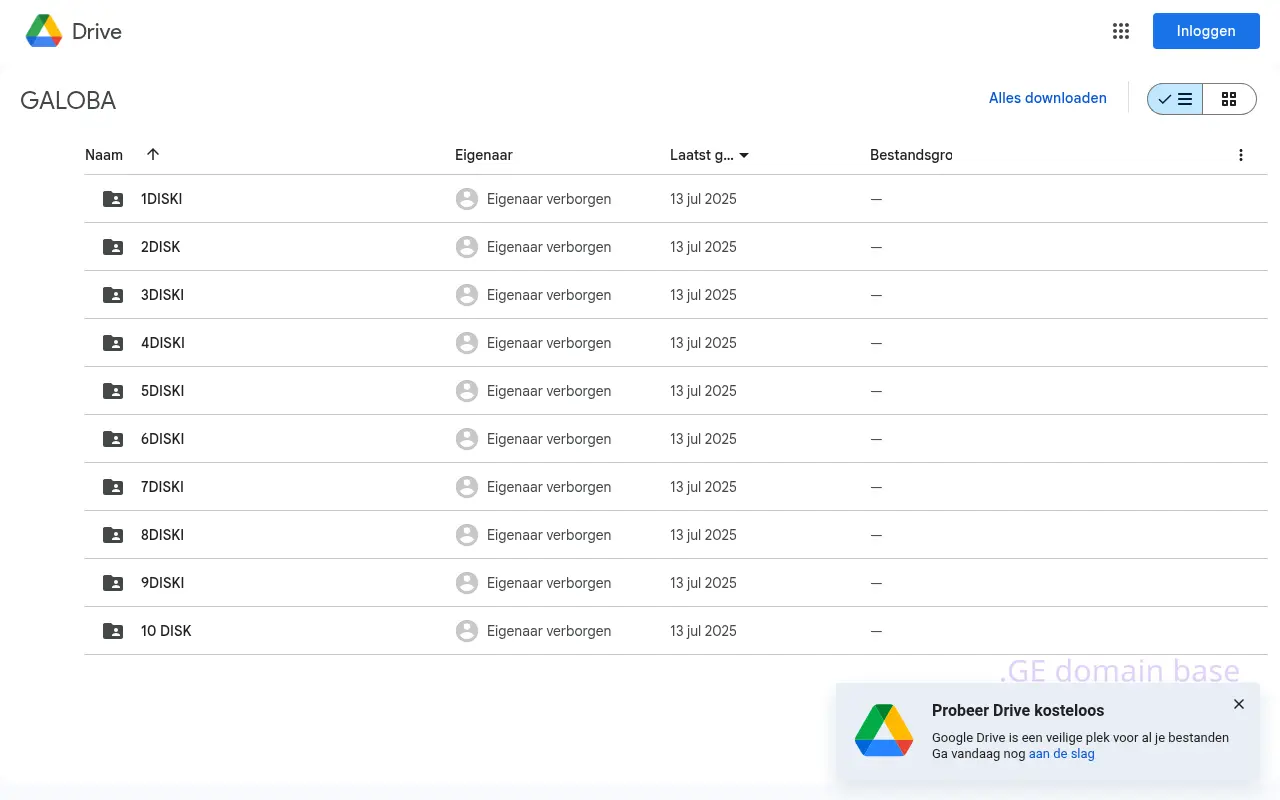Click the Drive logo in the promo popup

(x=884, y=731)
